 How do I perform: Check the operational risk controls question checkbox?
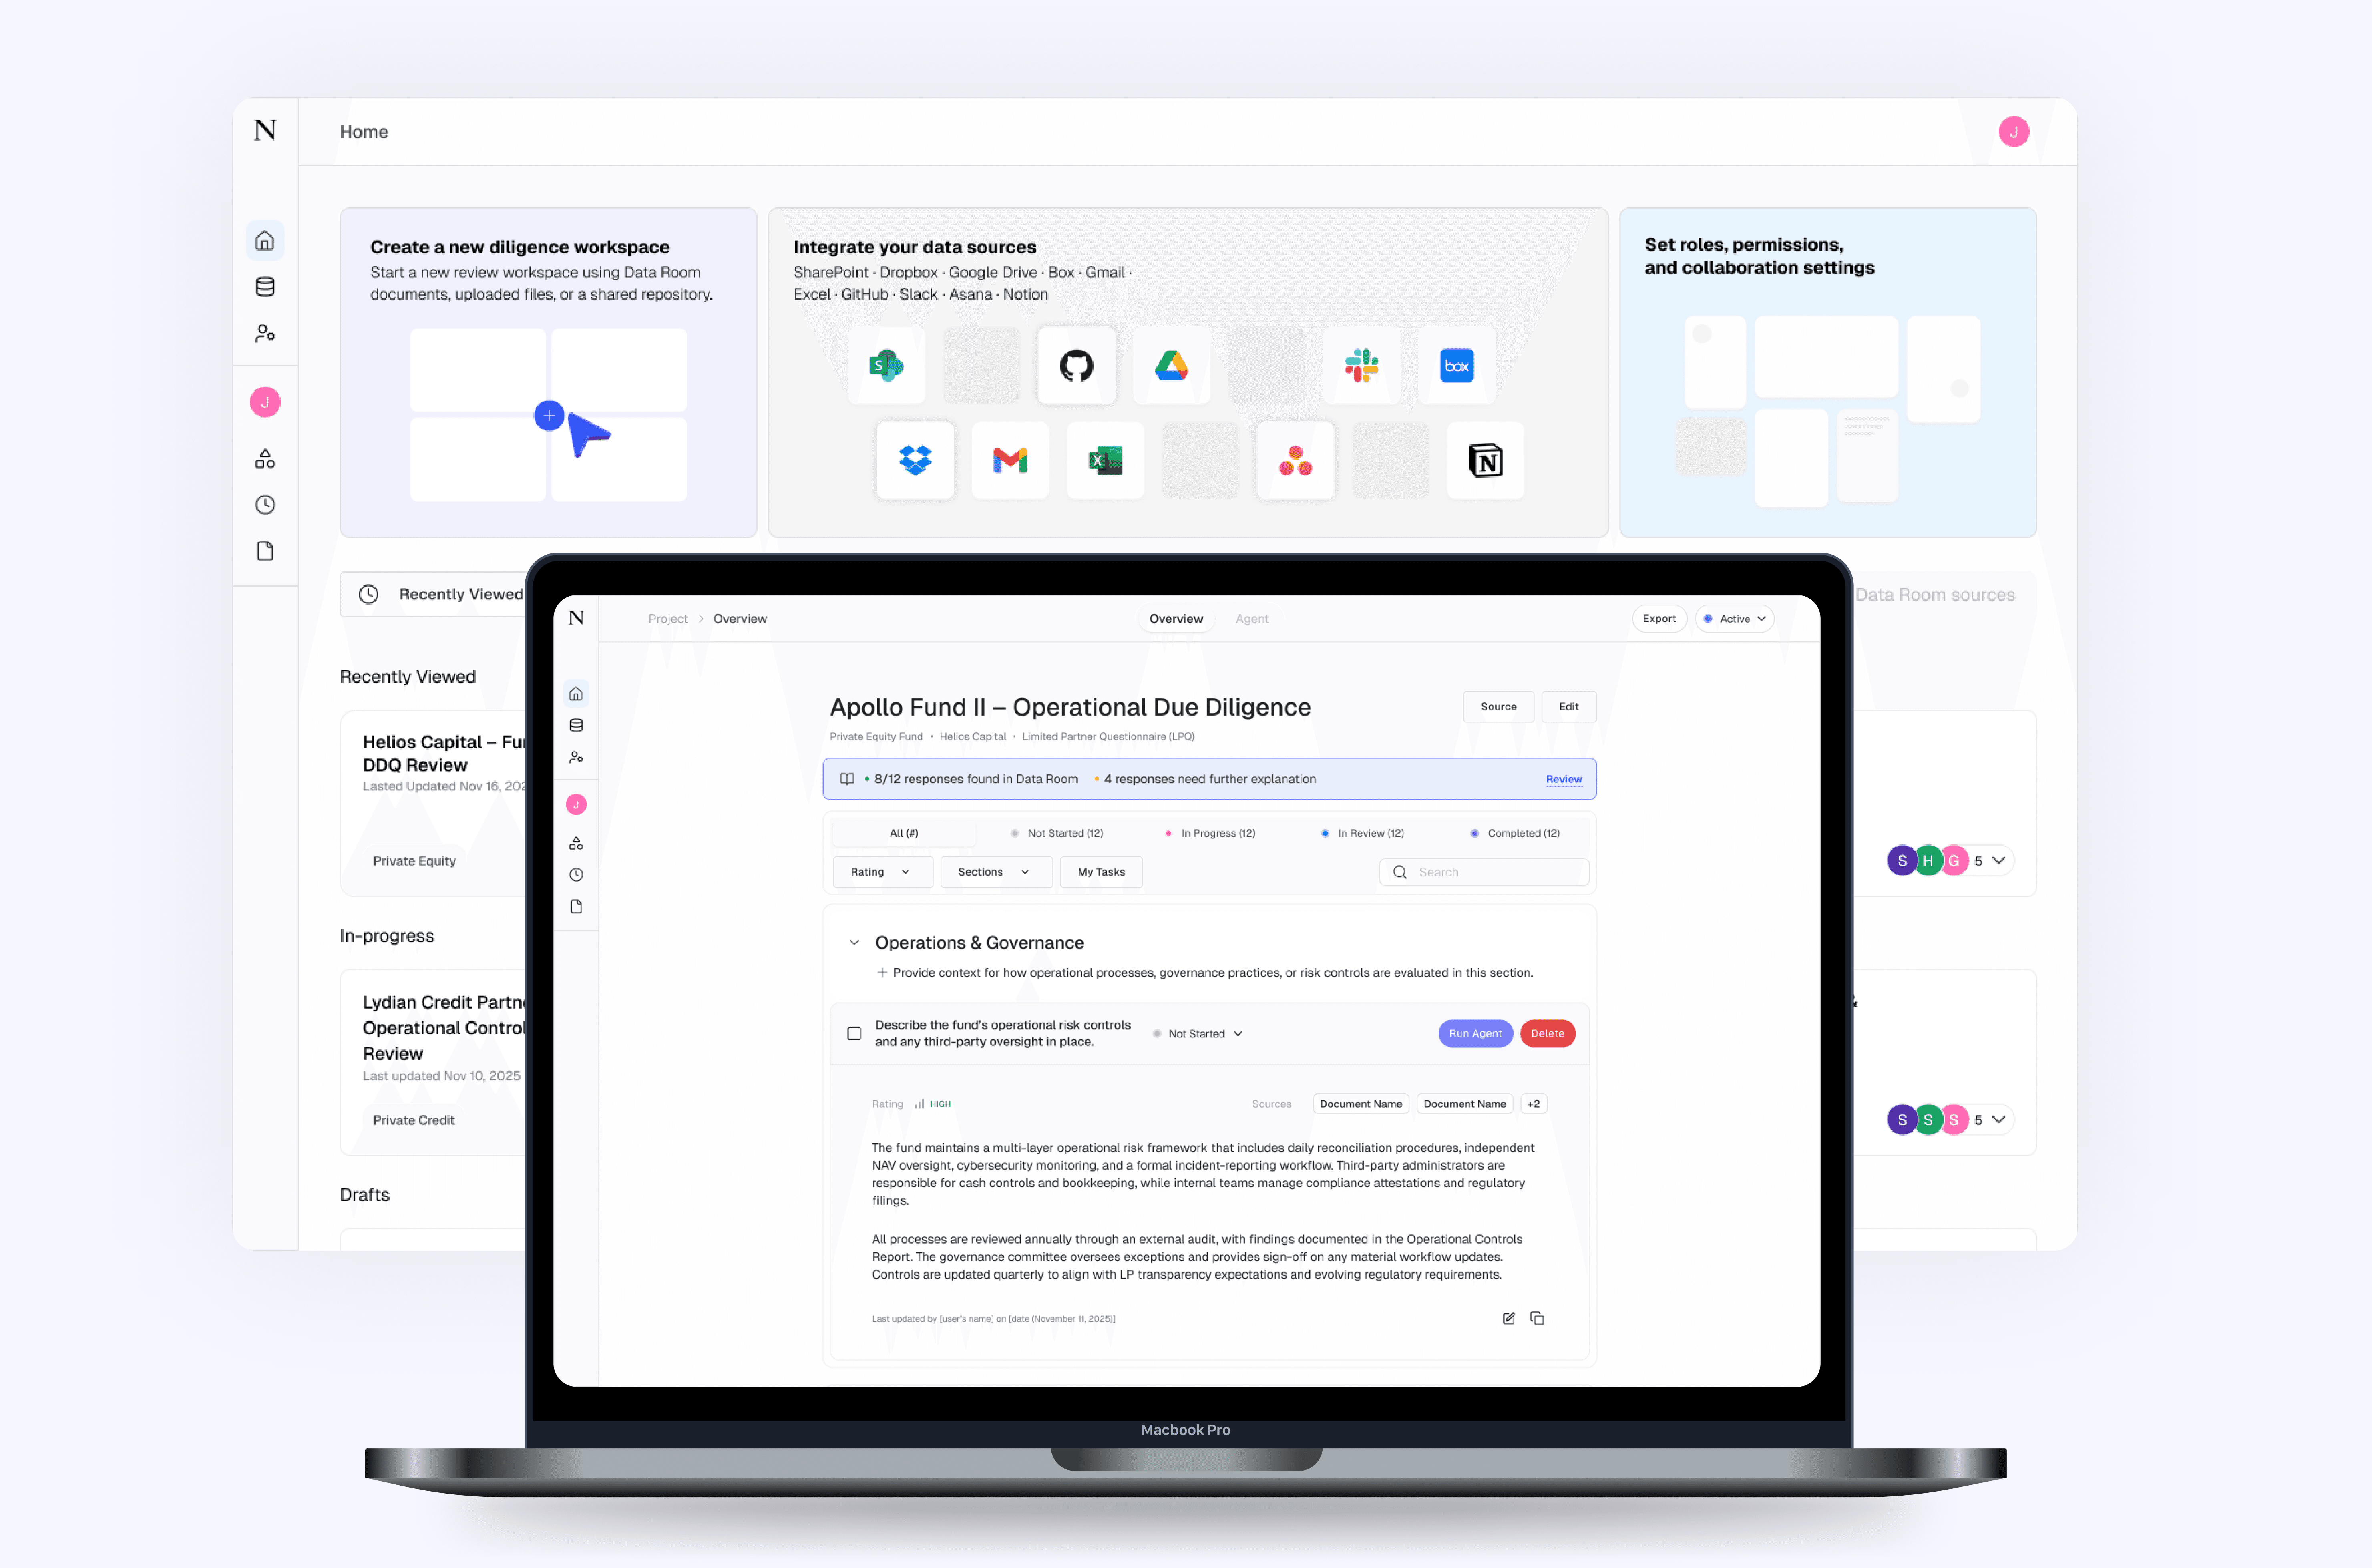pos(854,1034)
